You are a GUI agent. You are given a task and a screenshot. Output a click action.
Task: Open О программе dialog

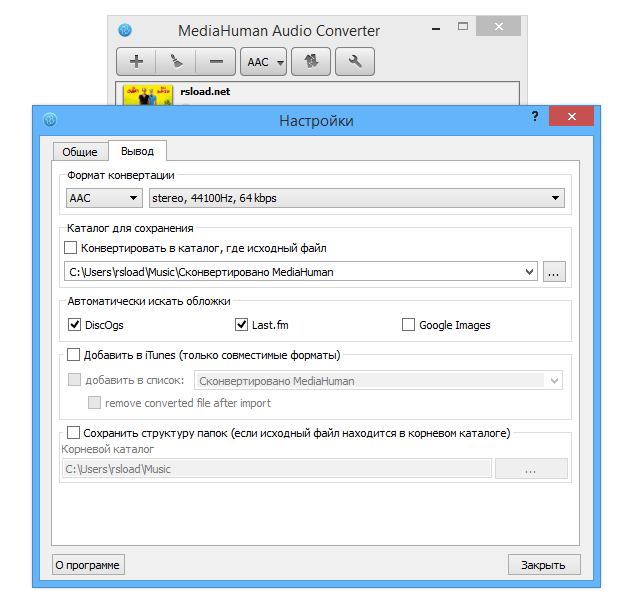click(x=88, y=565)
